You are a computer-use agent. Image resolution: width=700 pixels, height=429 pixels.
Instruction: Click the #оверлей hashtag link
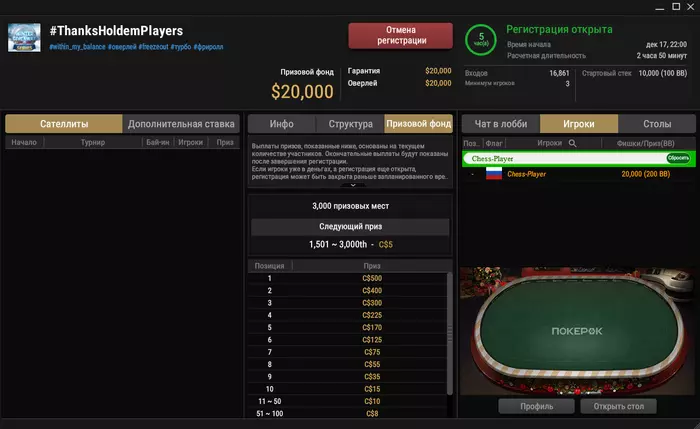click(122, 47)
